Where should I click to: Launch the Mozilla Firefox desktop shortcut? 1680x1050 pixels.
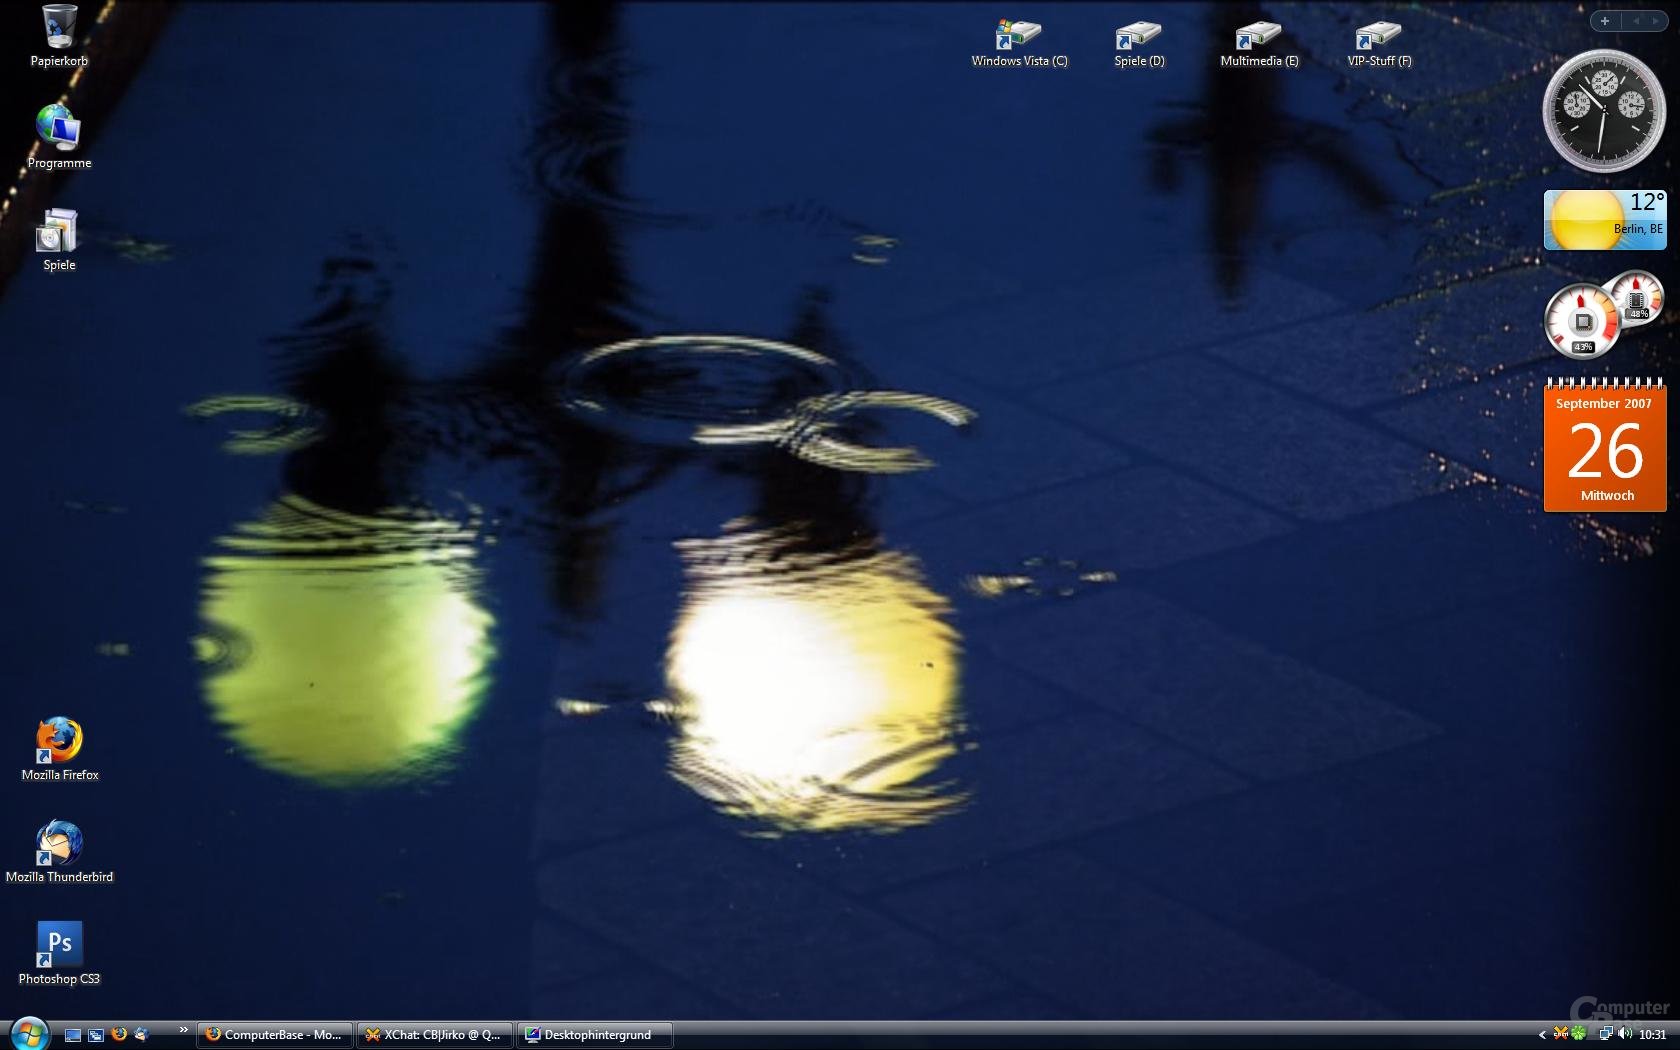60,749
